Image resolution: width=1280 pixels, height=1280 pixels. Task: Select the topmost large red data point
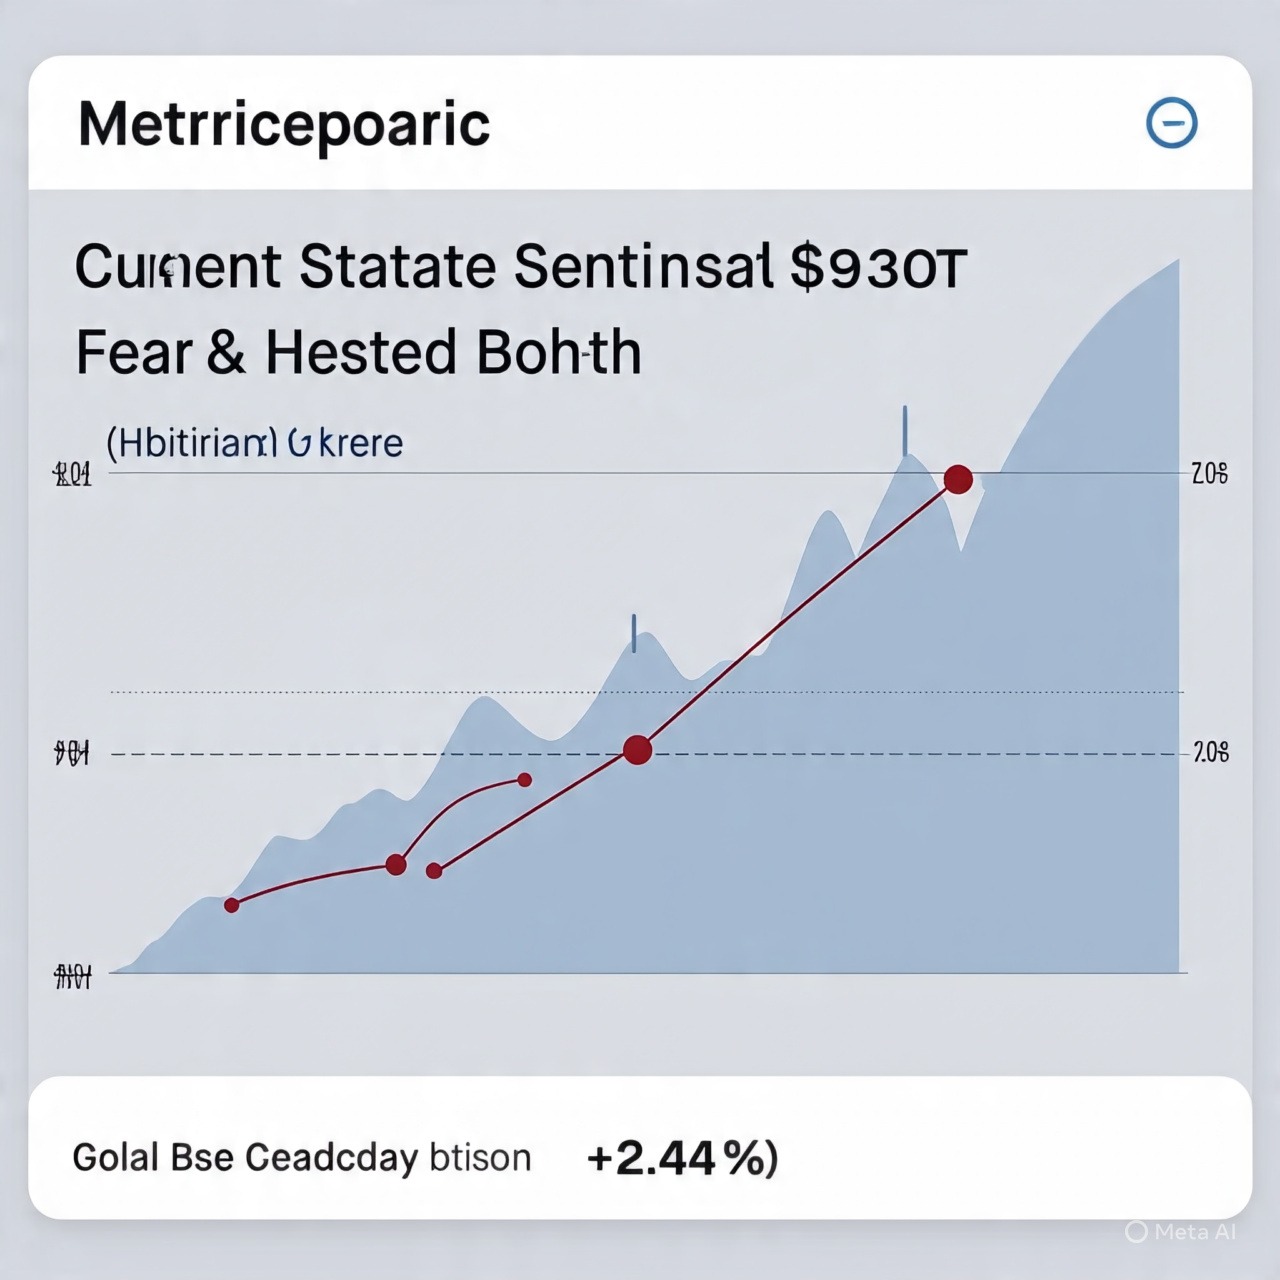(x=958, y=480)
